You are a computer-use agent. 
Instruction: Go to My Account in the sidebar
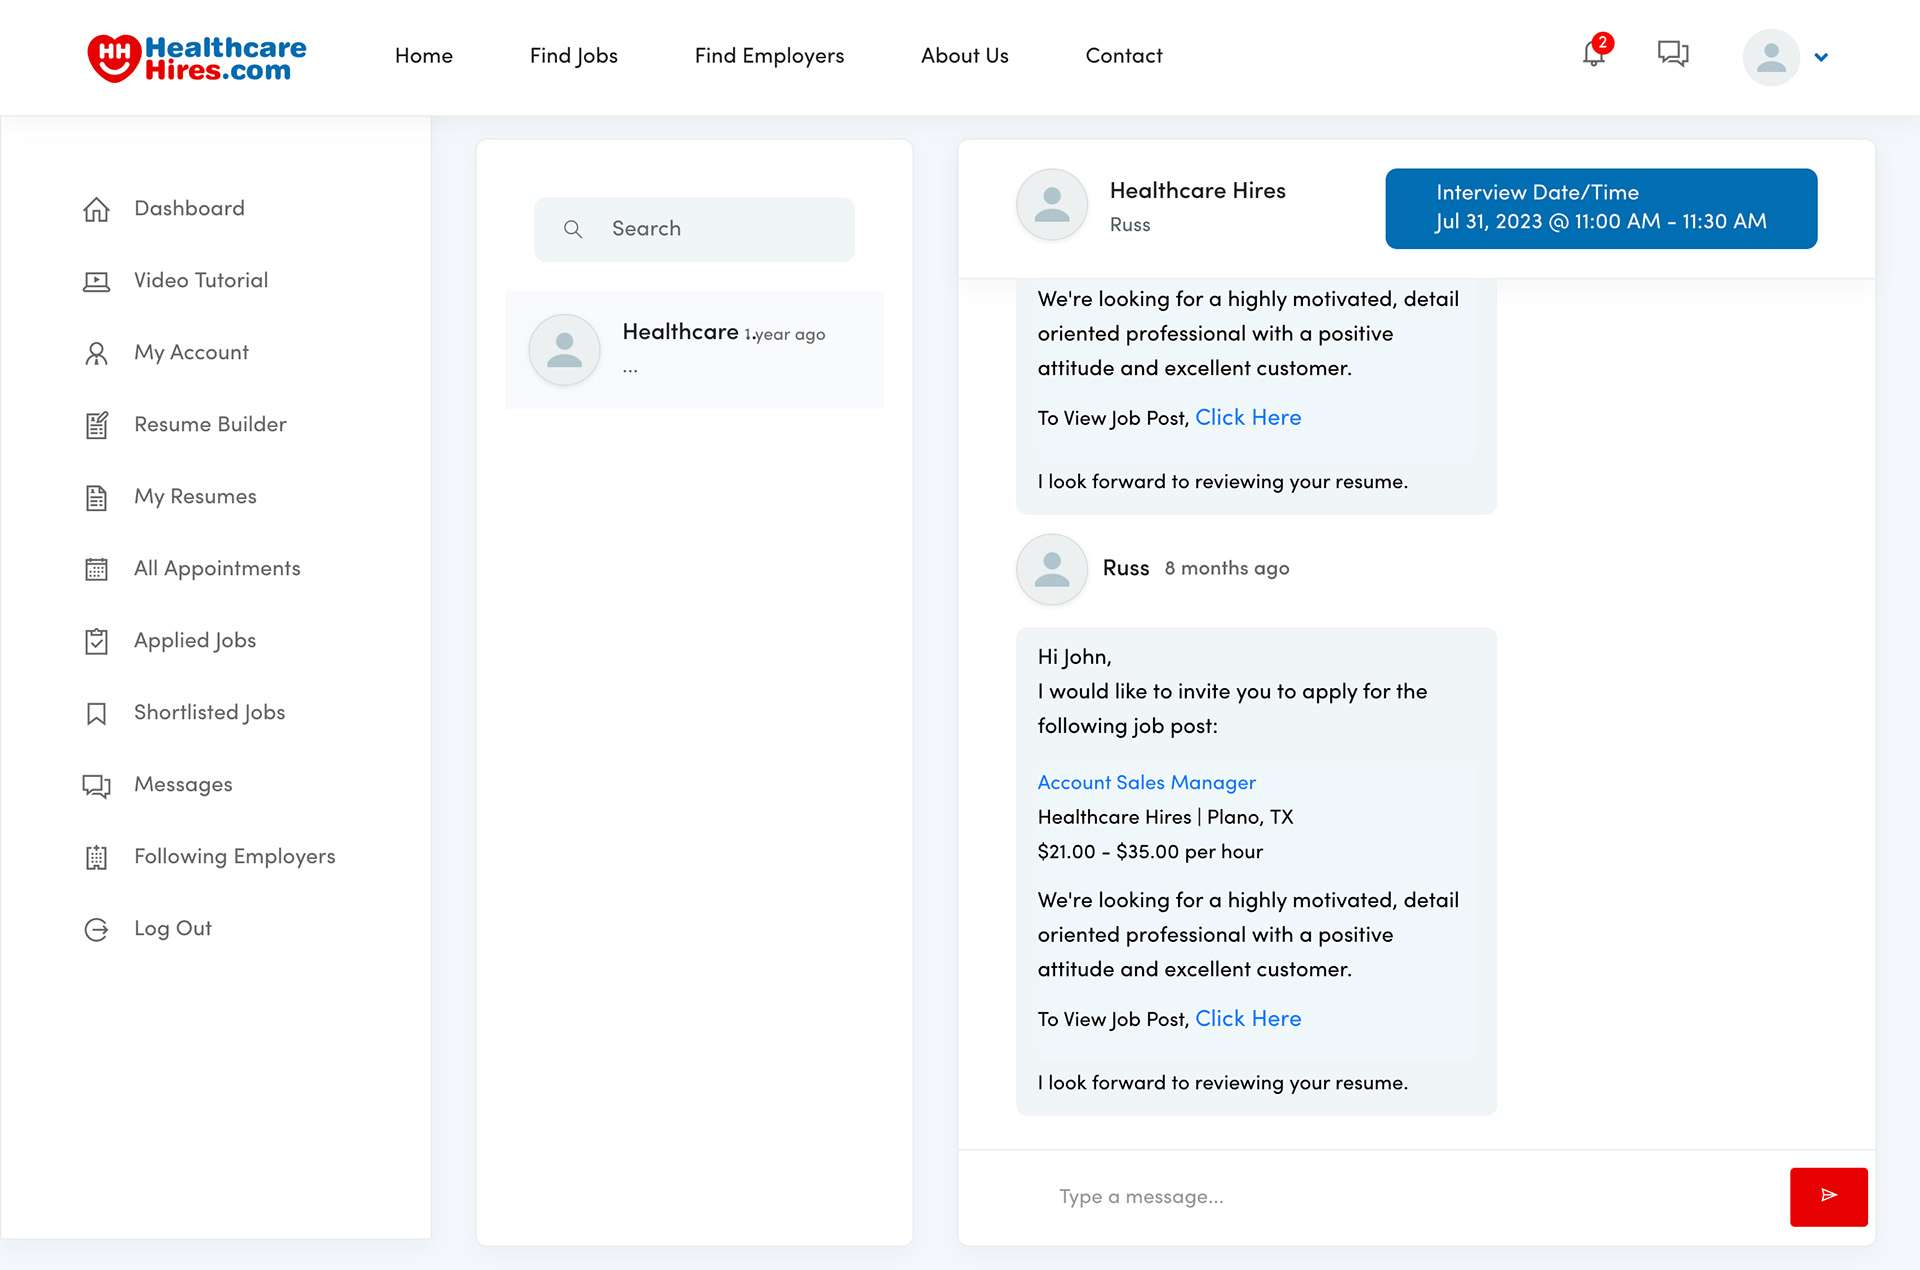coord(191,352)
